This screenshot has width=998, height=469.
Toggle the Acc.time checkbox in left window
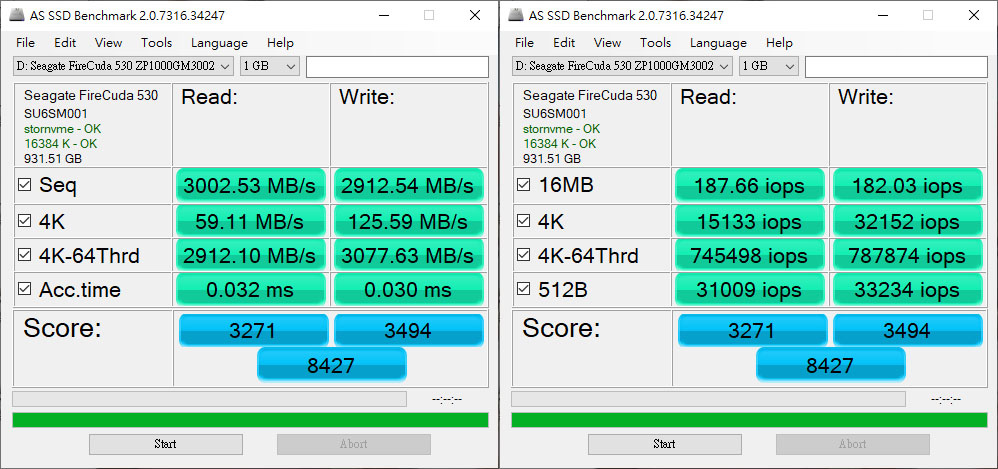point(24,289)
